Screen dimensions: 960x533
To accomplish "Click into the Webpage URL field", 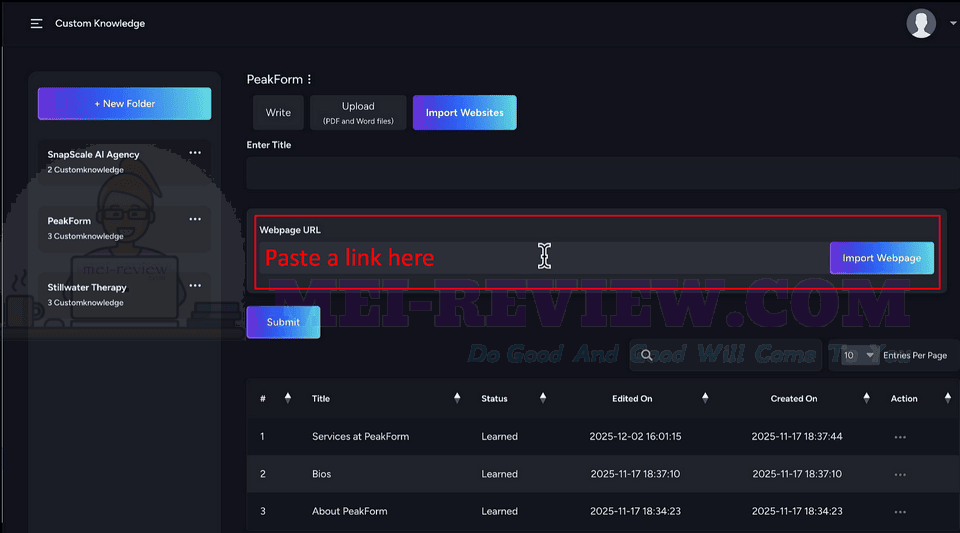I will click(544, 258).
